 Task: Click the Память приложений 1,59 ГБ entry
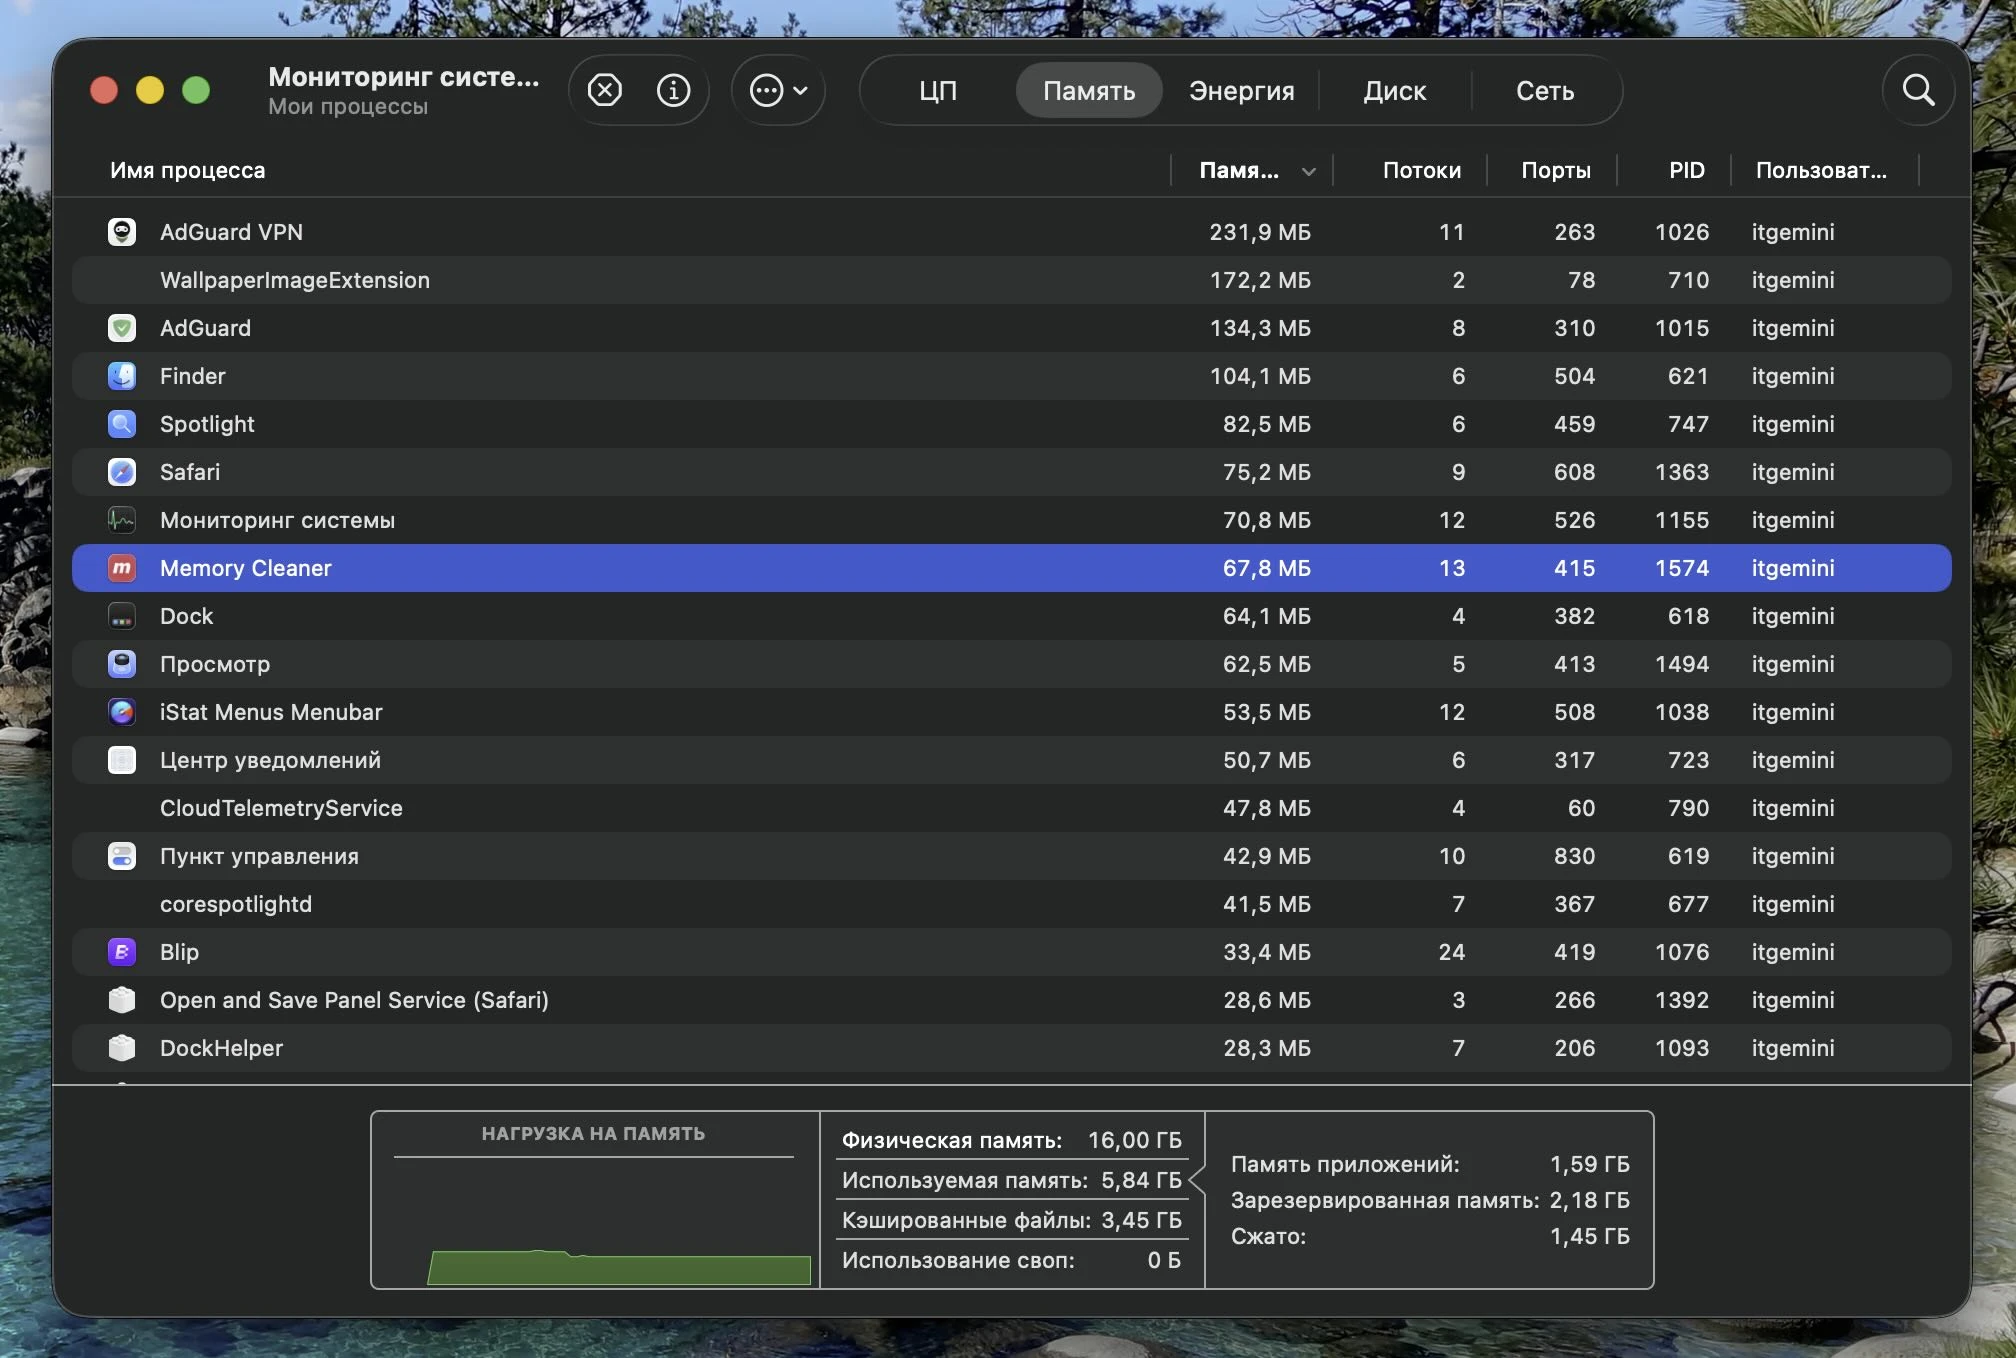[1430, 1164]
